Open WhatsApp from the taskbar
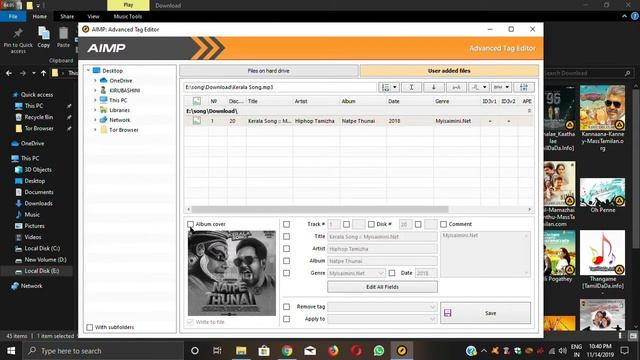 tap(379, 351)
